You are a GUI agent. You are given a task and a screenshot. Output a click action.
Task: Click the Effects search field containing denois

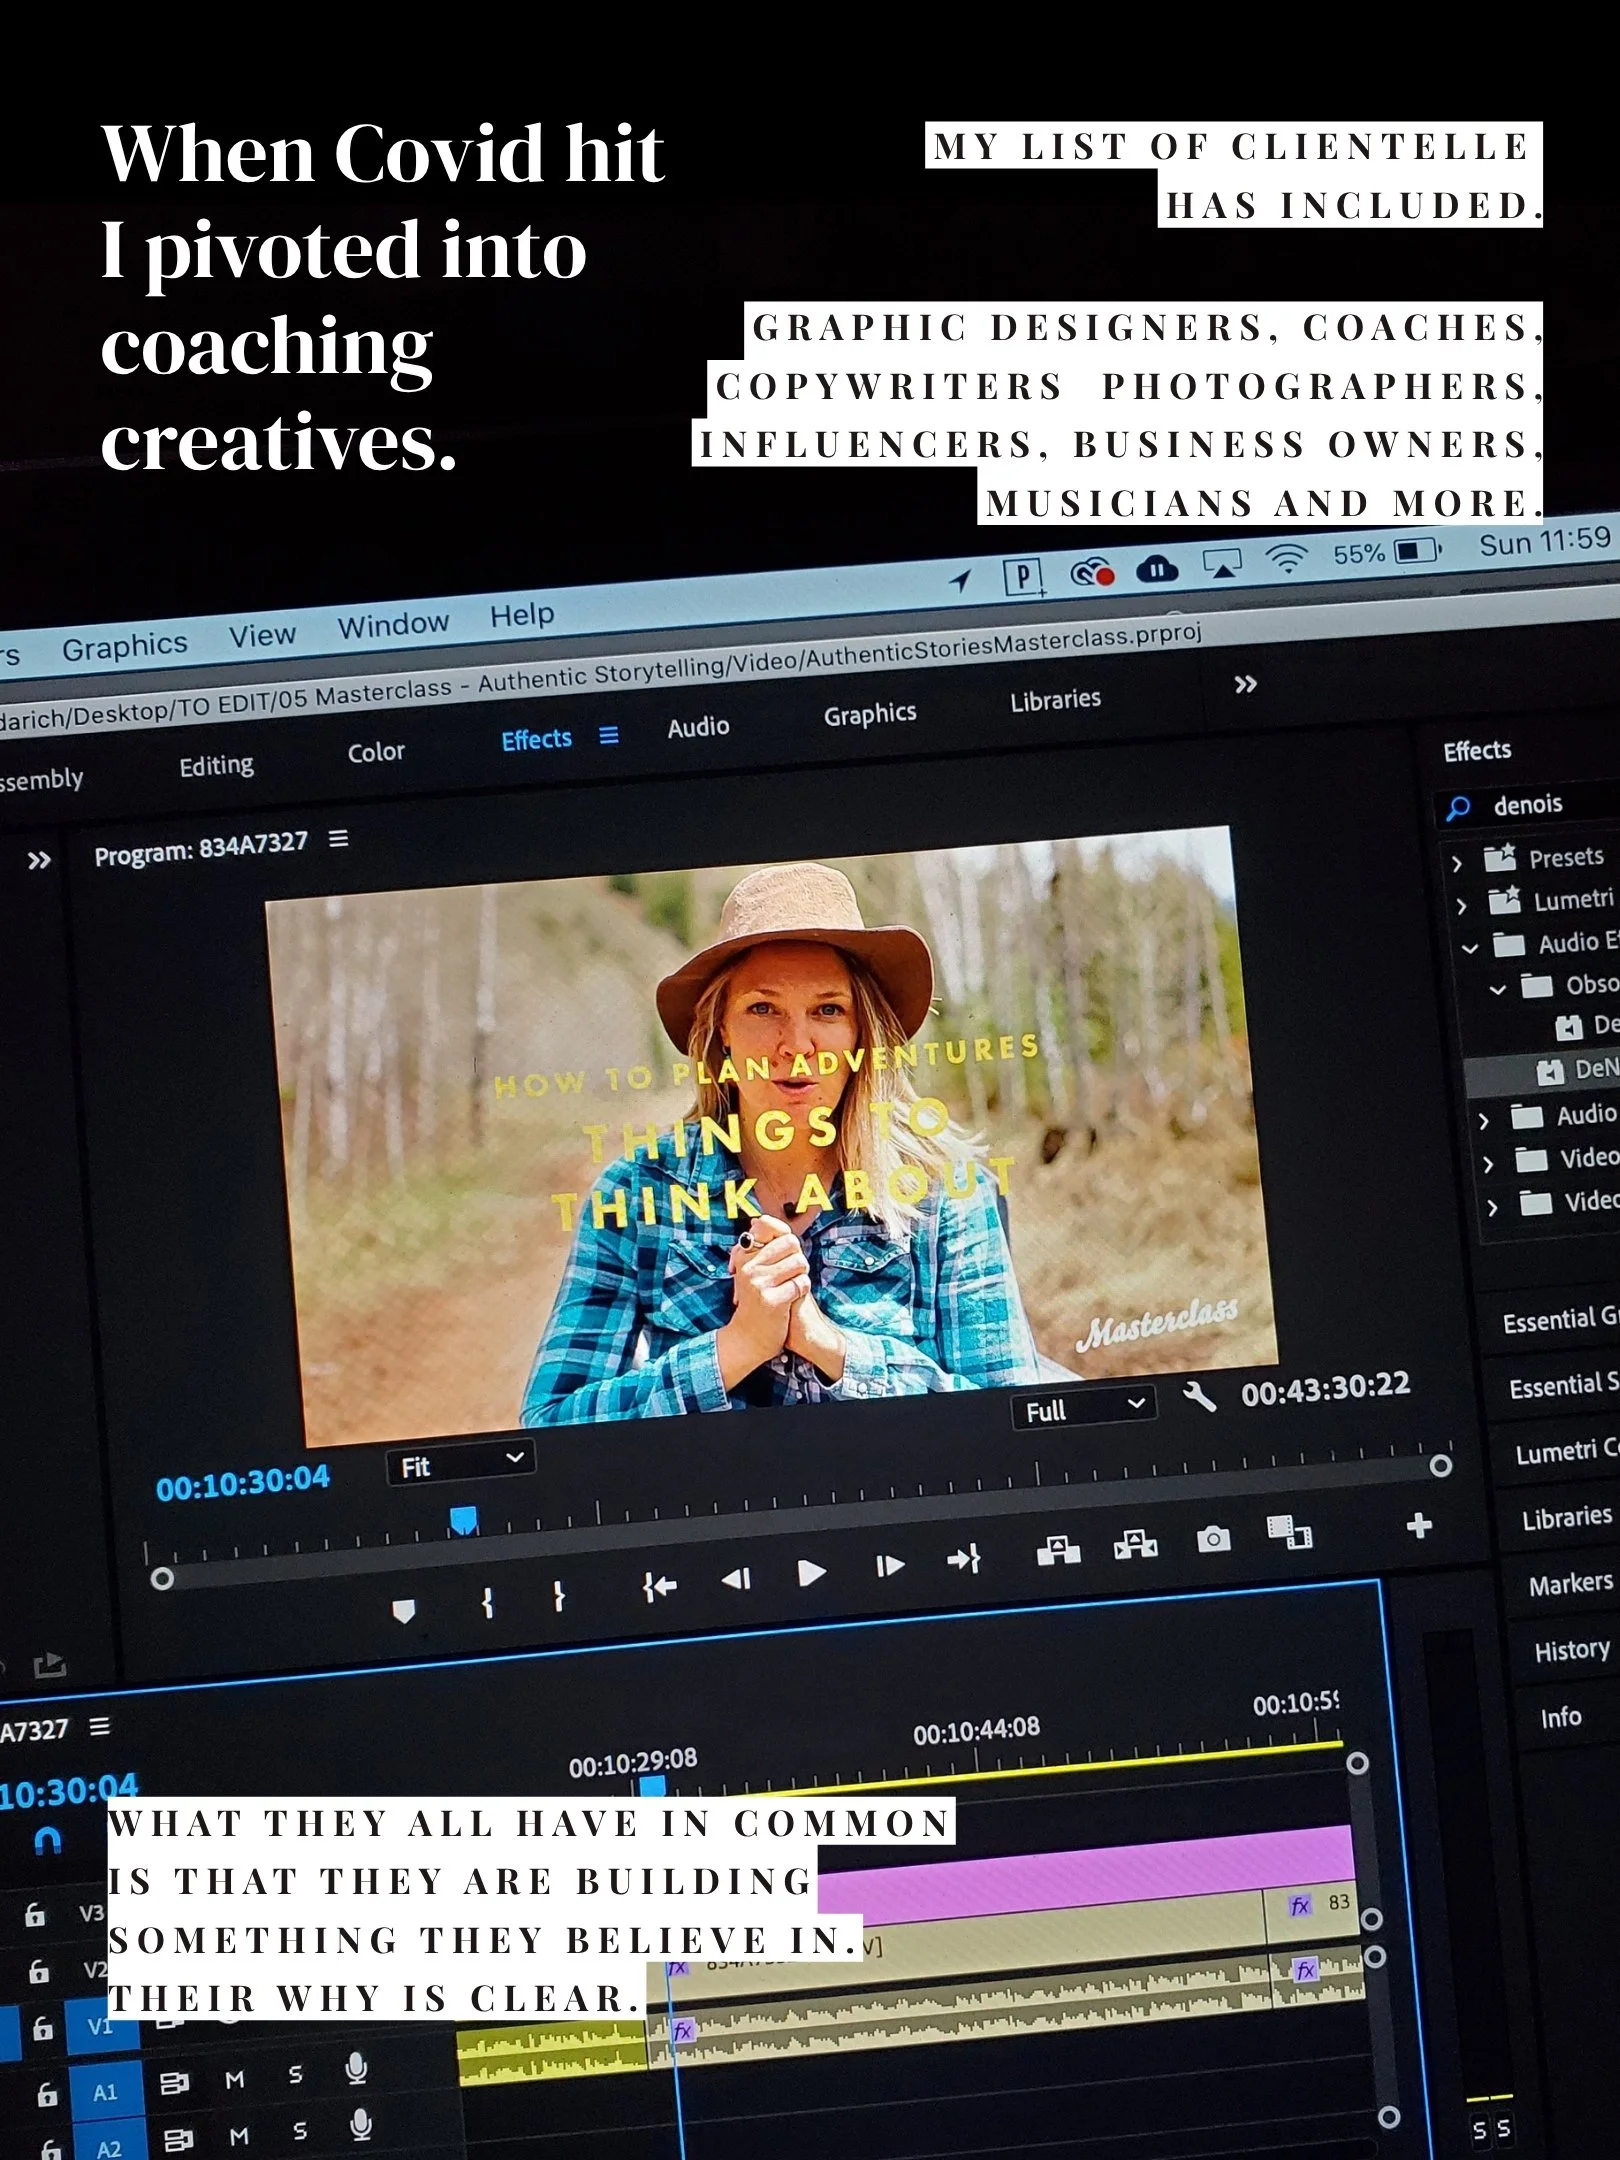click(x=1527, y=805)
